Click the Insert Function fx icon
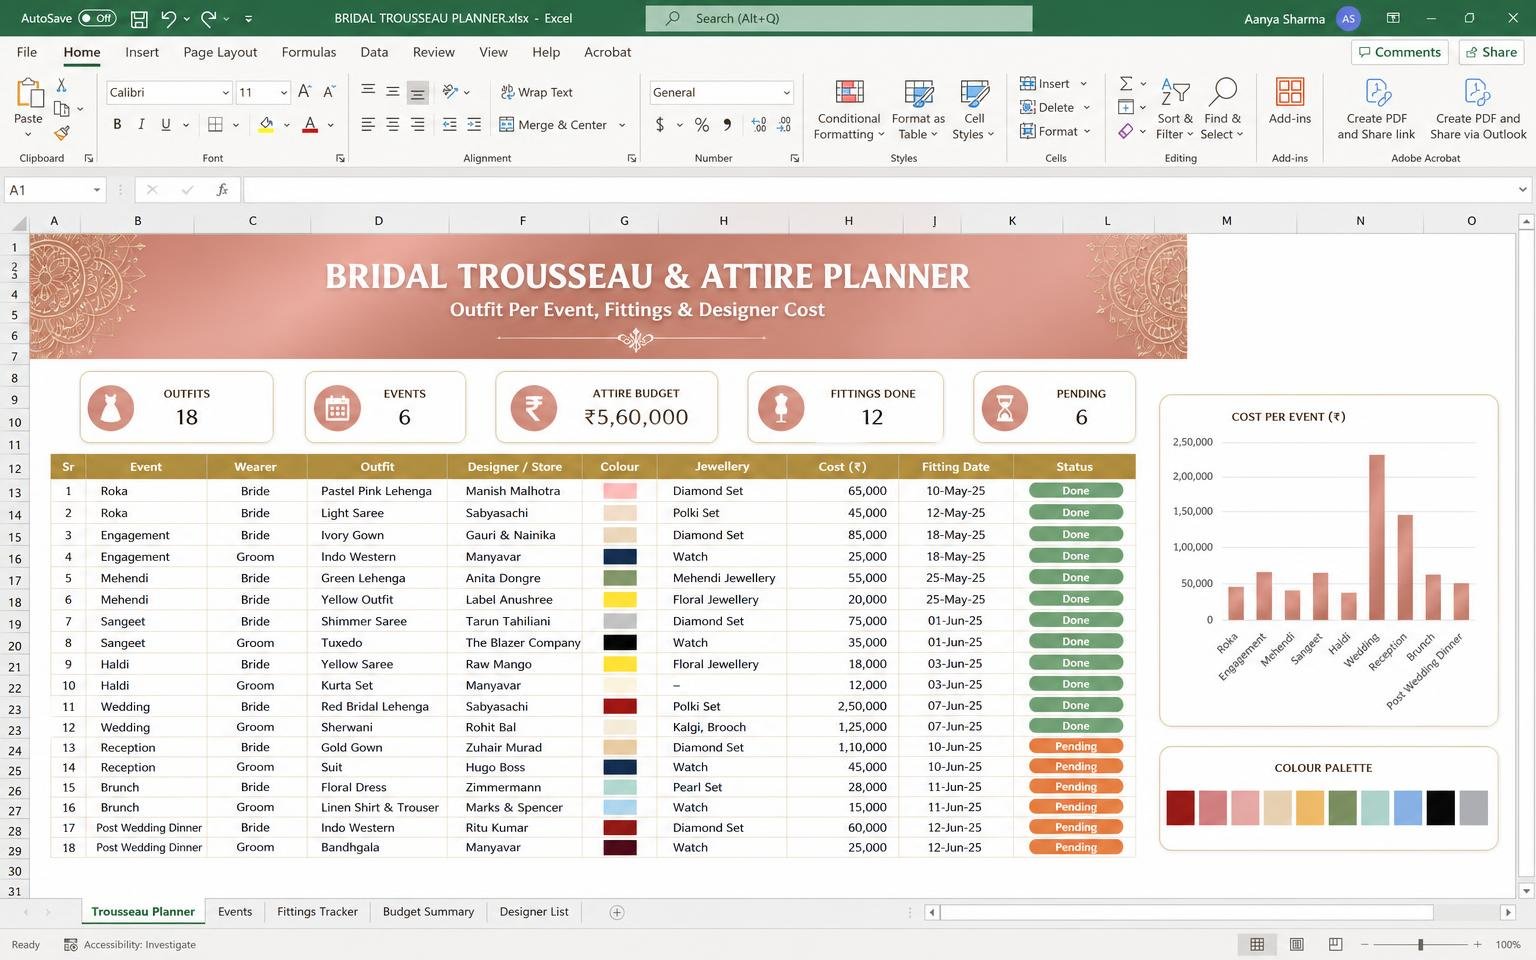This screenshot has height=960, width=1536. [222, 190]
